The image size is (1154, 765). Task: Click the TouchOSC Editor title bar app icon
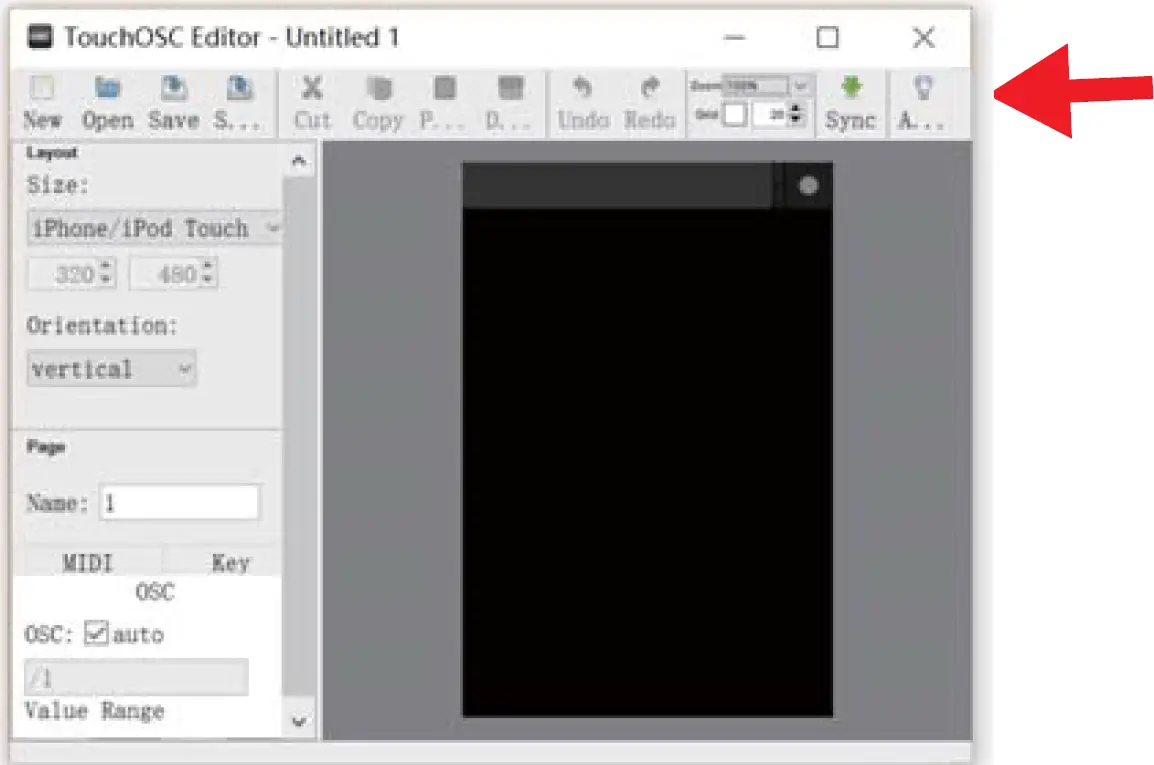(x=40, y=37)
